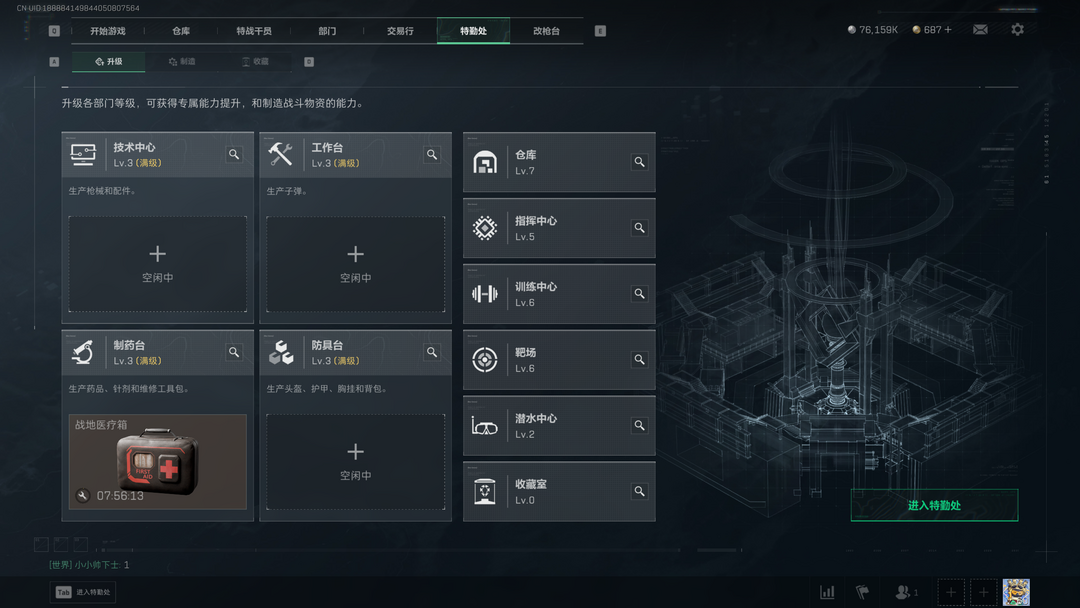
Task: Click magnifier icon for 指挥中心
Action: [x=639, y=228]
